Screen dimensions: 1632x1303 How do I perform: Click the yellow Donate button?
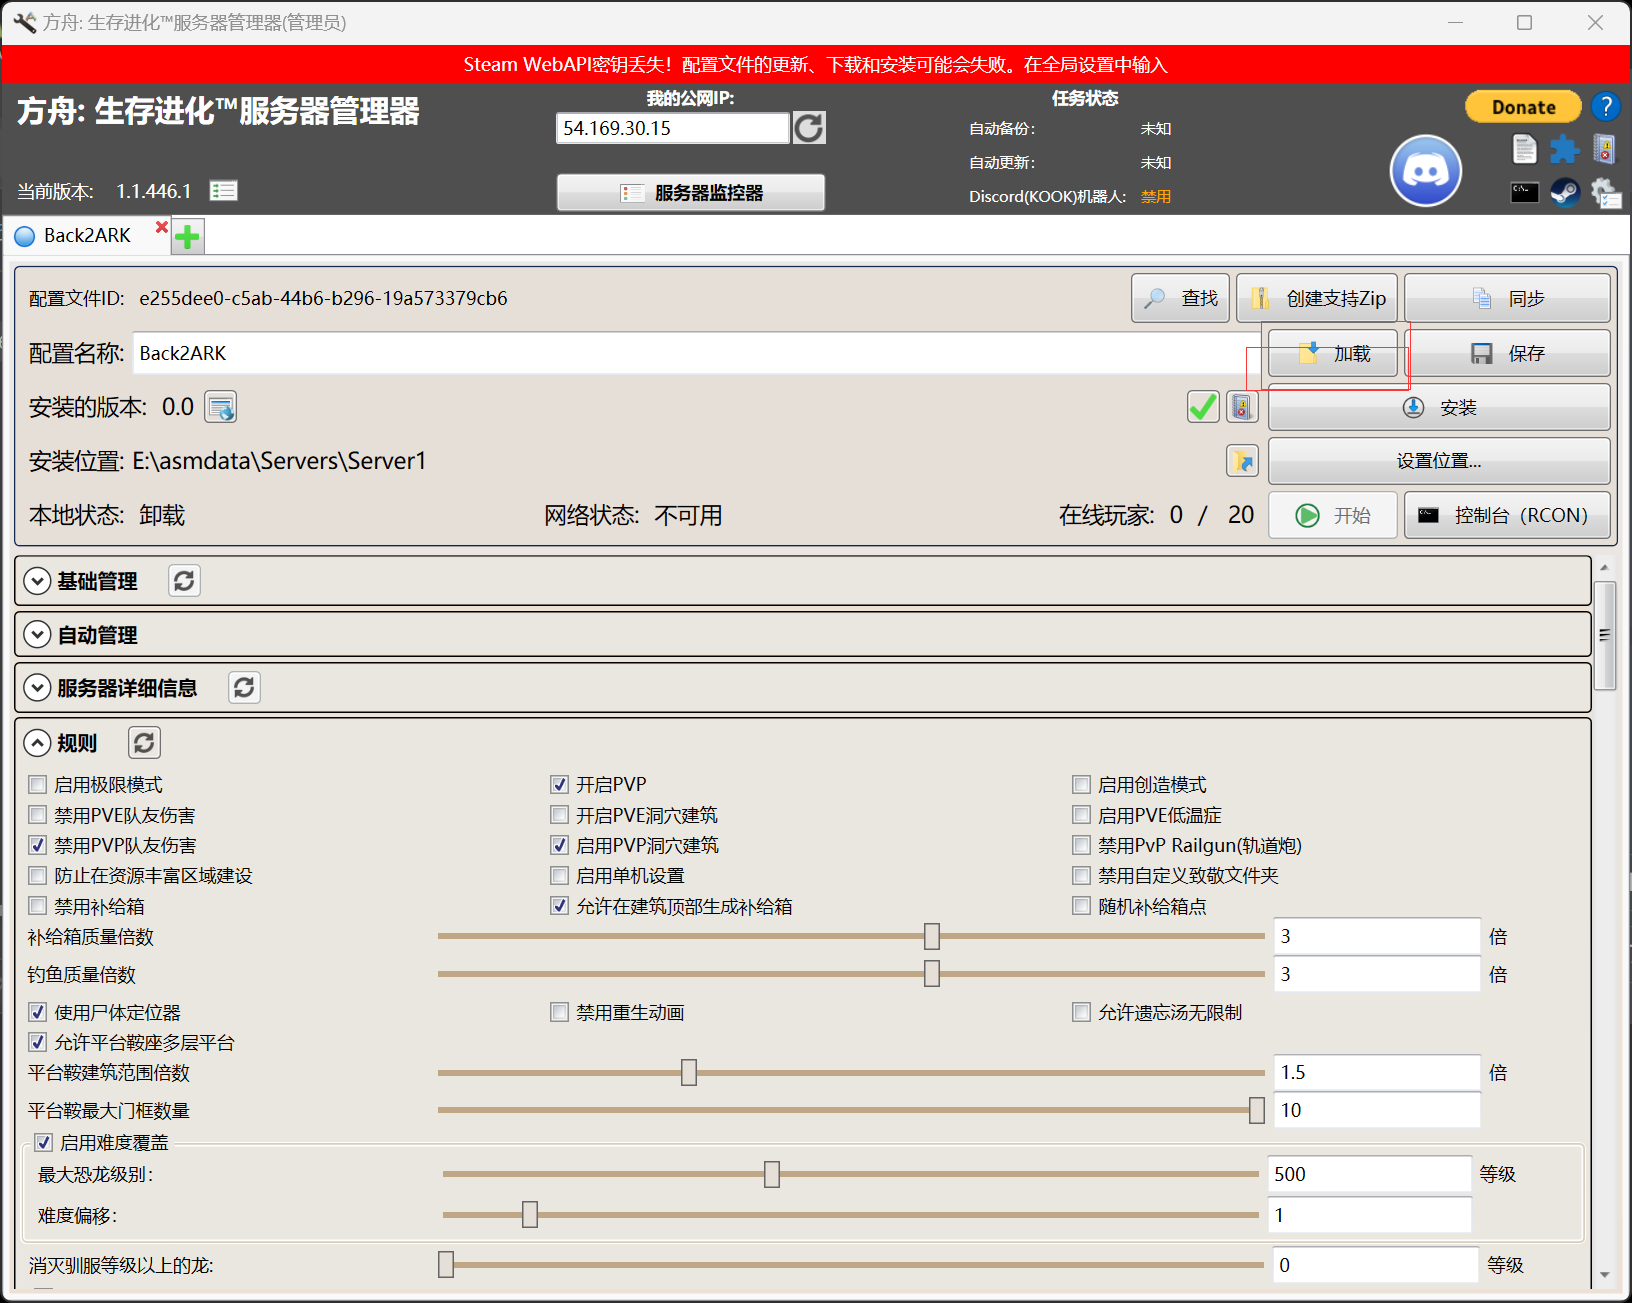click(1523, 107)
